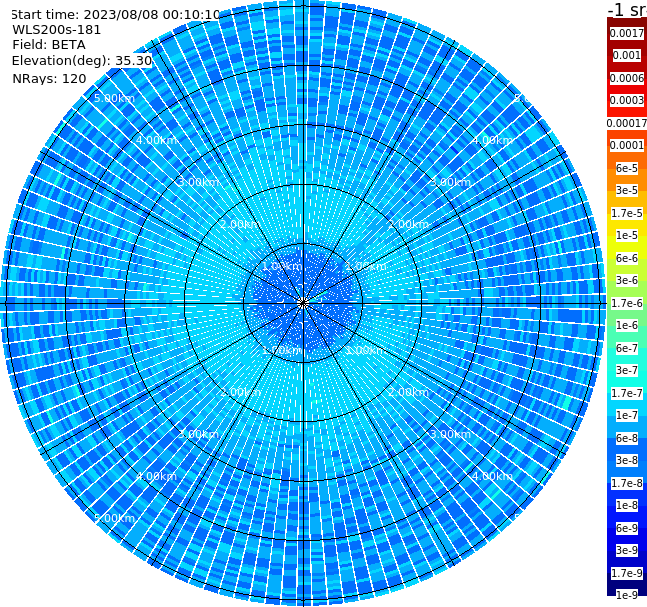The width and height of the screenshot is (647, 607).
Task: Click the 6e-9 colorbar tick label
Action: (626, 528)
